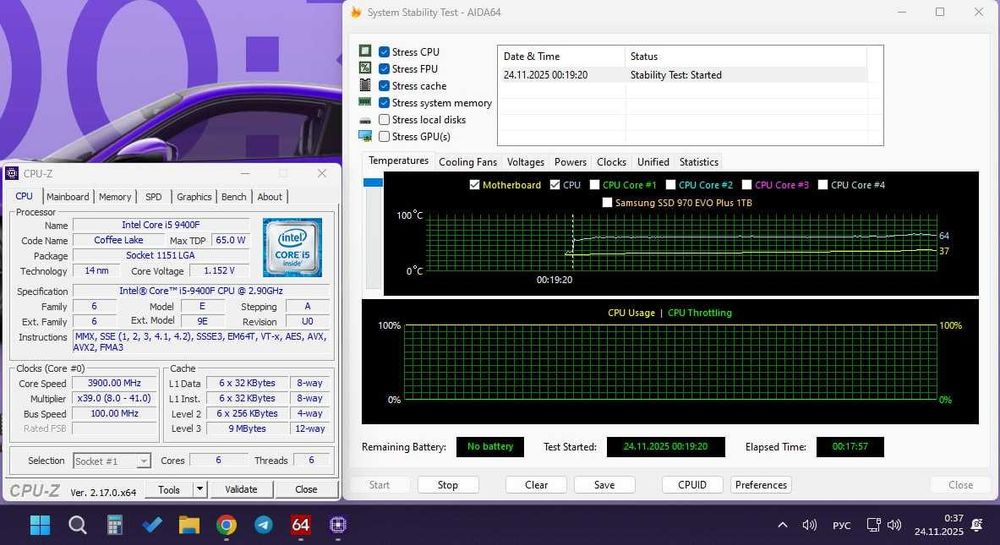Click the CPU-Z Tools button

point(168,490)
